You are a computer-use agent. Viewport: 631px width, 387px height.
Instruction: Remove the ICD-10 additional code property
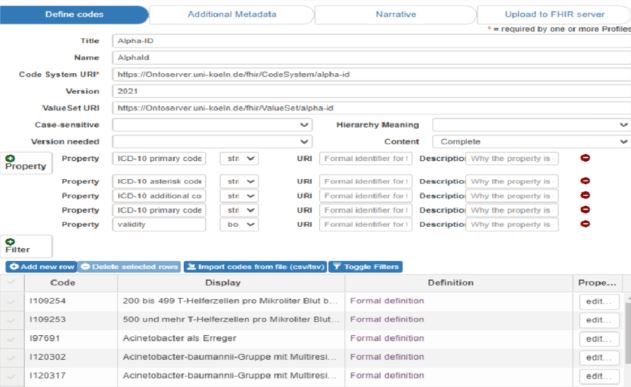(x=585, y=195)
